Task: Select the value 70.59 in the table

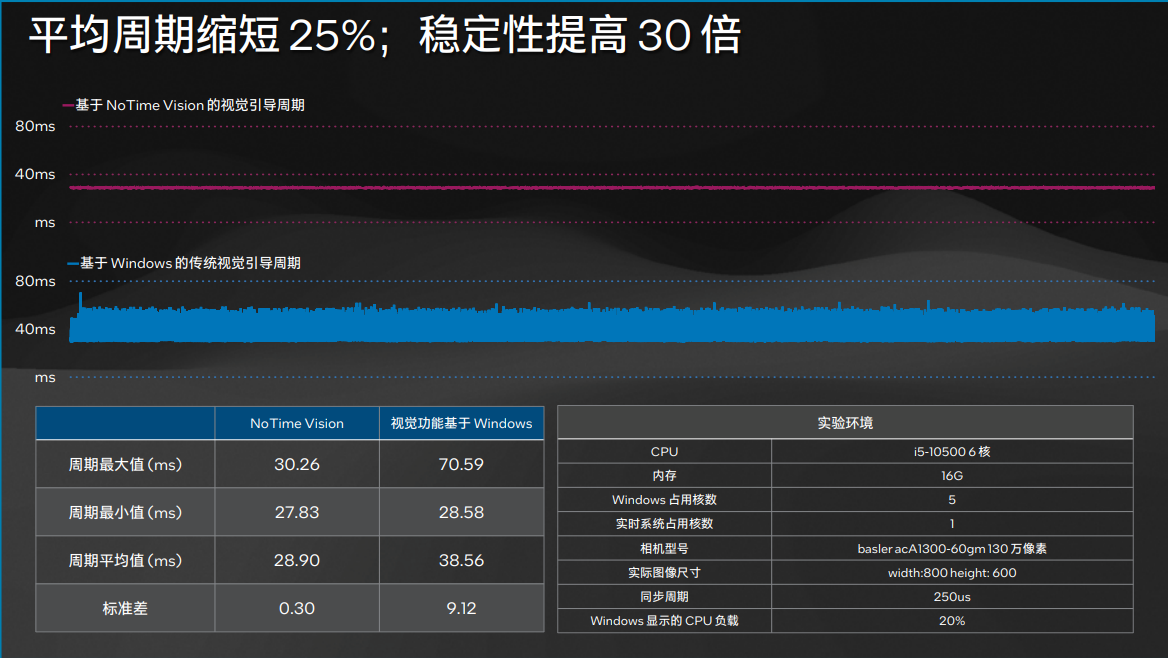Action: [461, 464]
